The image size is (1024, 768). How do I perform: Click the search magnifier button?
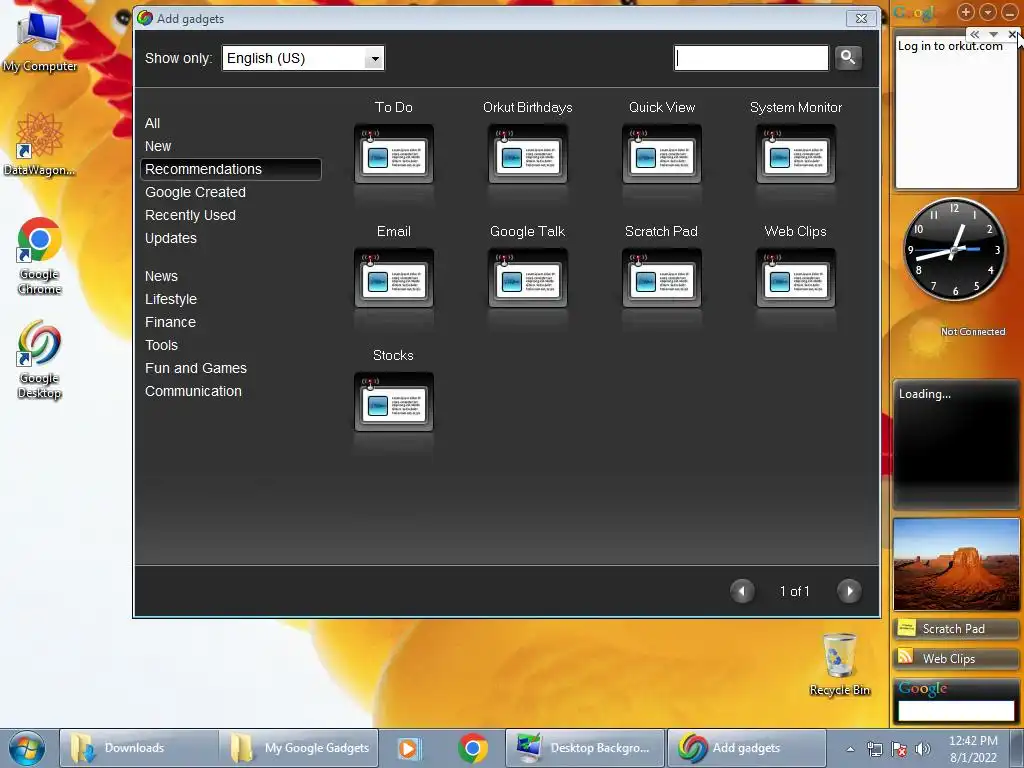coord(848,58)
